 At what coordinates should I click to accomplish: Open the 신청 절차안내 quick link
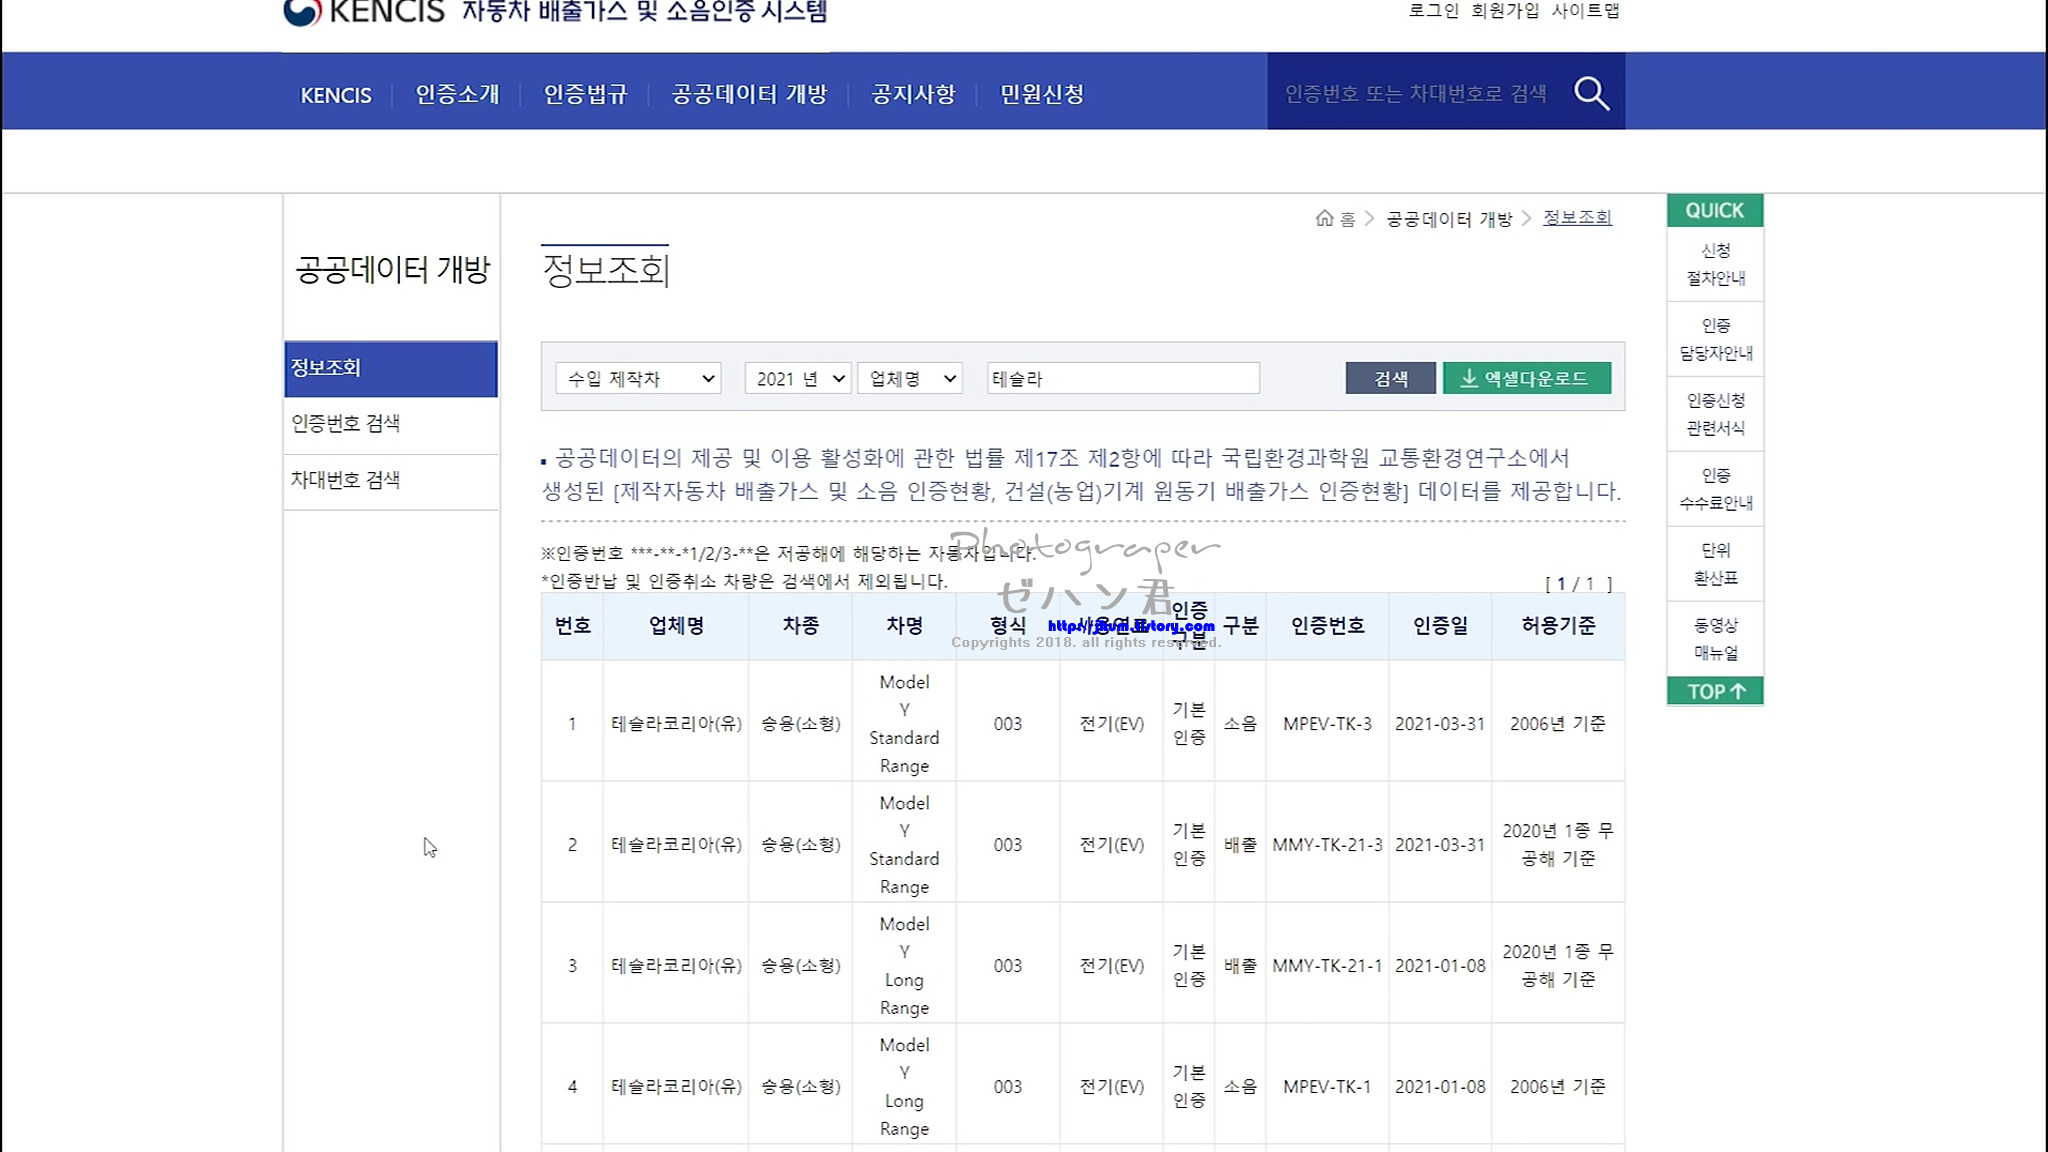pos(1715,264)
